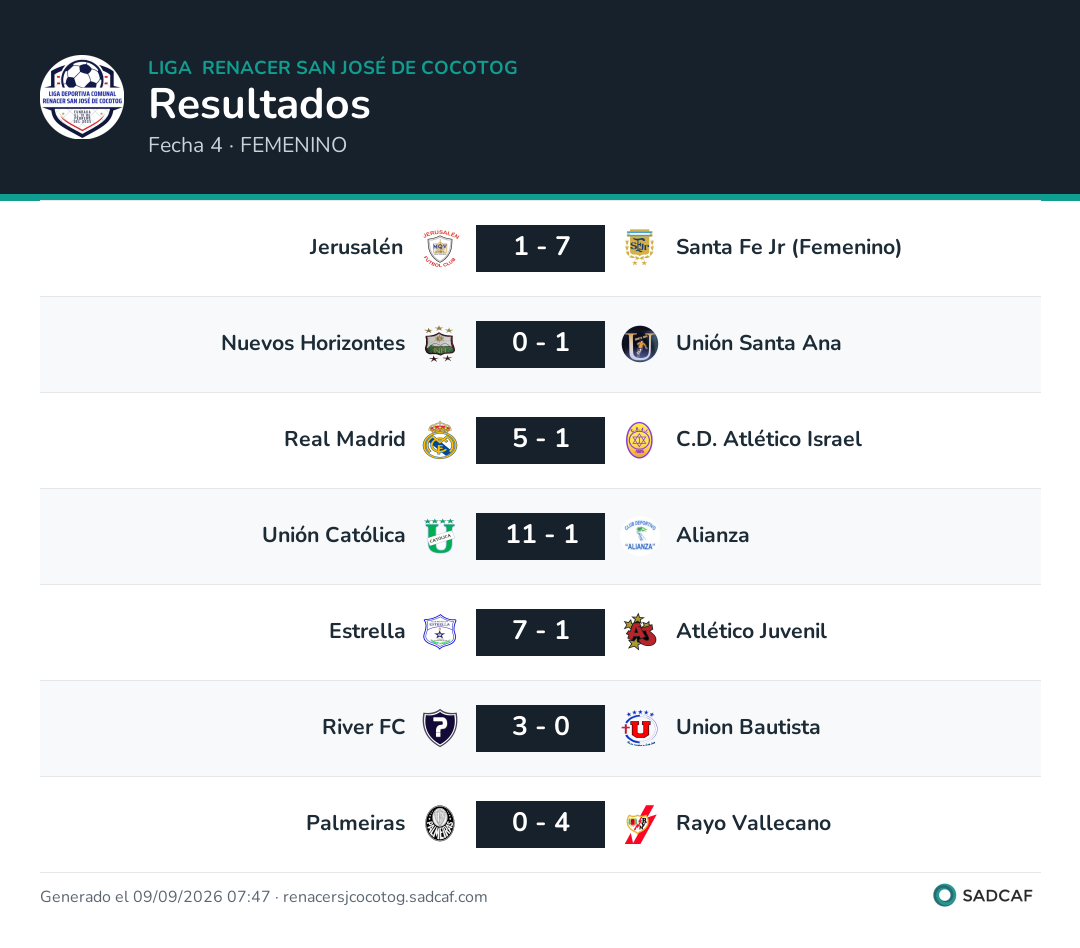This screenshot has width=1080, height=948.
Task: Click the Rayo Vallecano crest
Action: (x=640, y=824)
